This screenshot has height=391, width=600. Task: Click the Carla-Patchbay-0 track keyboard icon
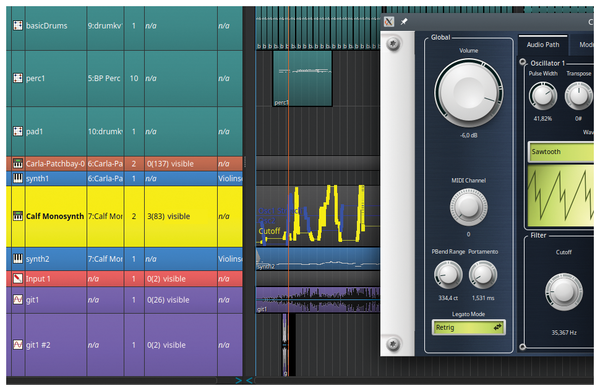click(18, 164)
